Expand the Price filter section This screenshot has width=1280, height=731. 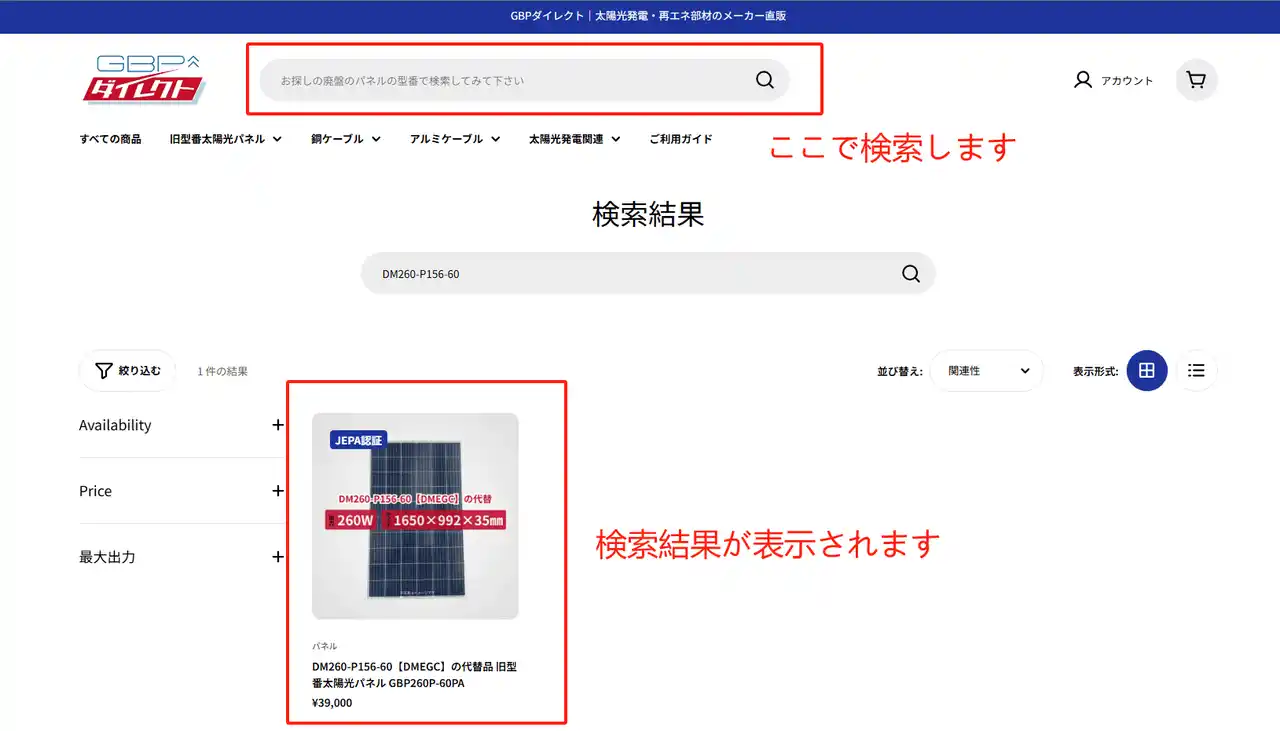point(278,491)
